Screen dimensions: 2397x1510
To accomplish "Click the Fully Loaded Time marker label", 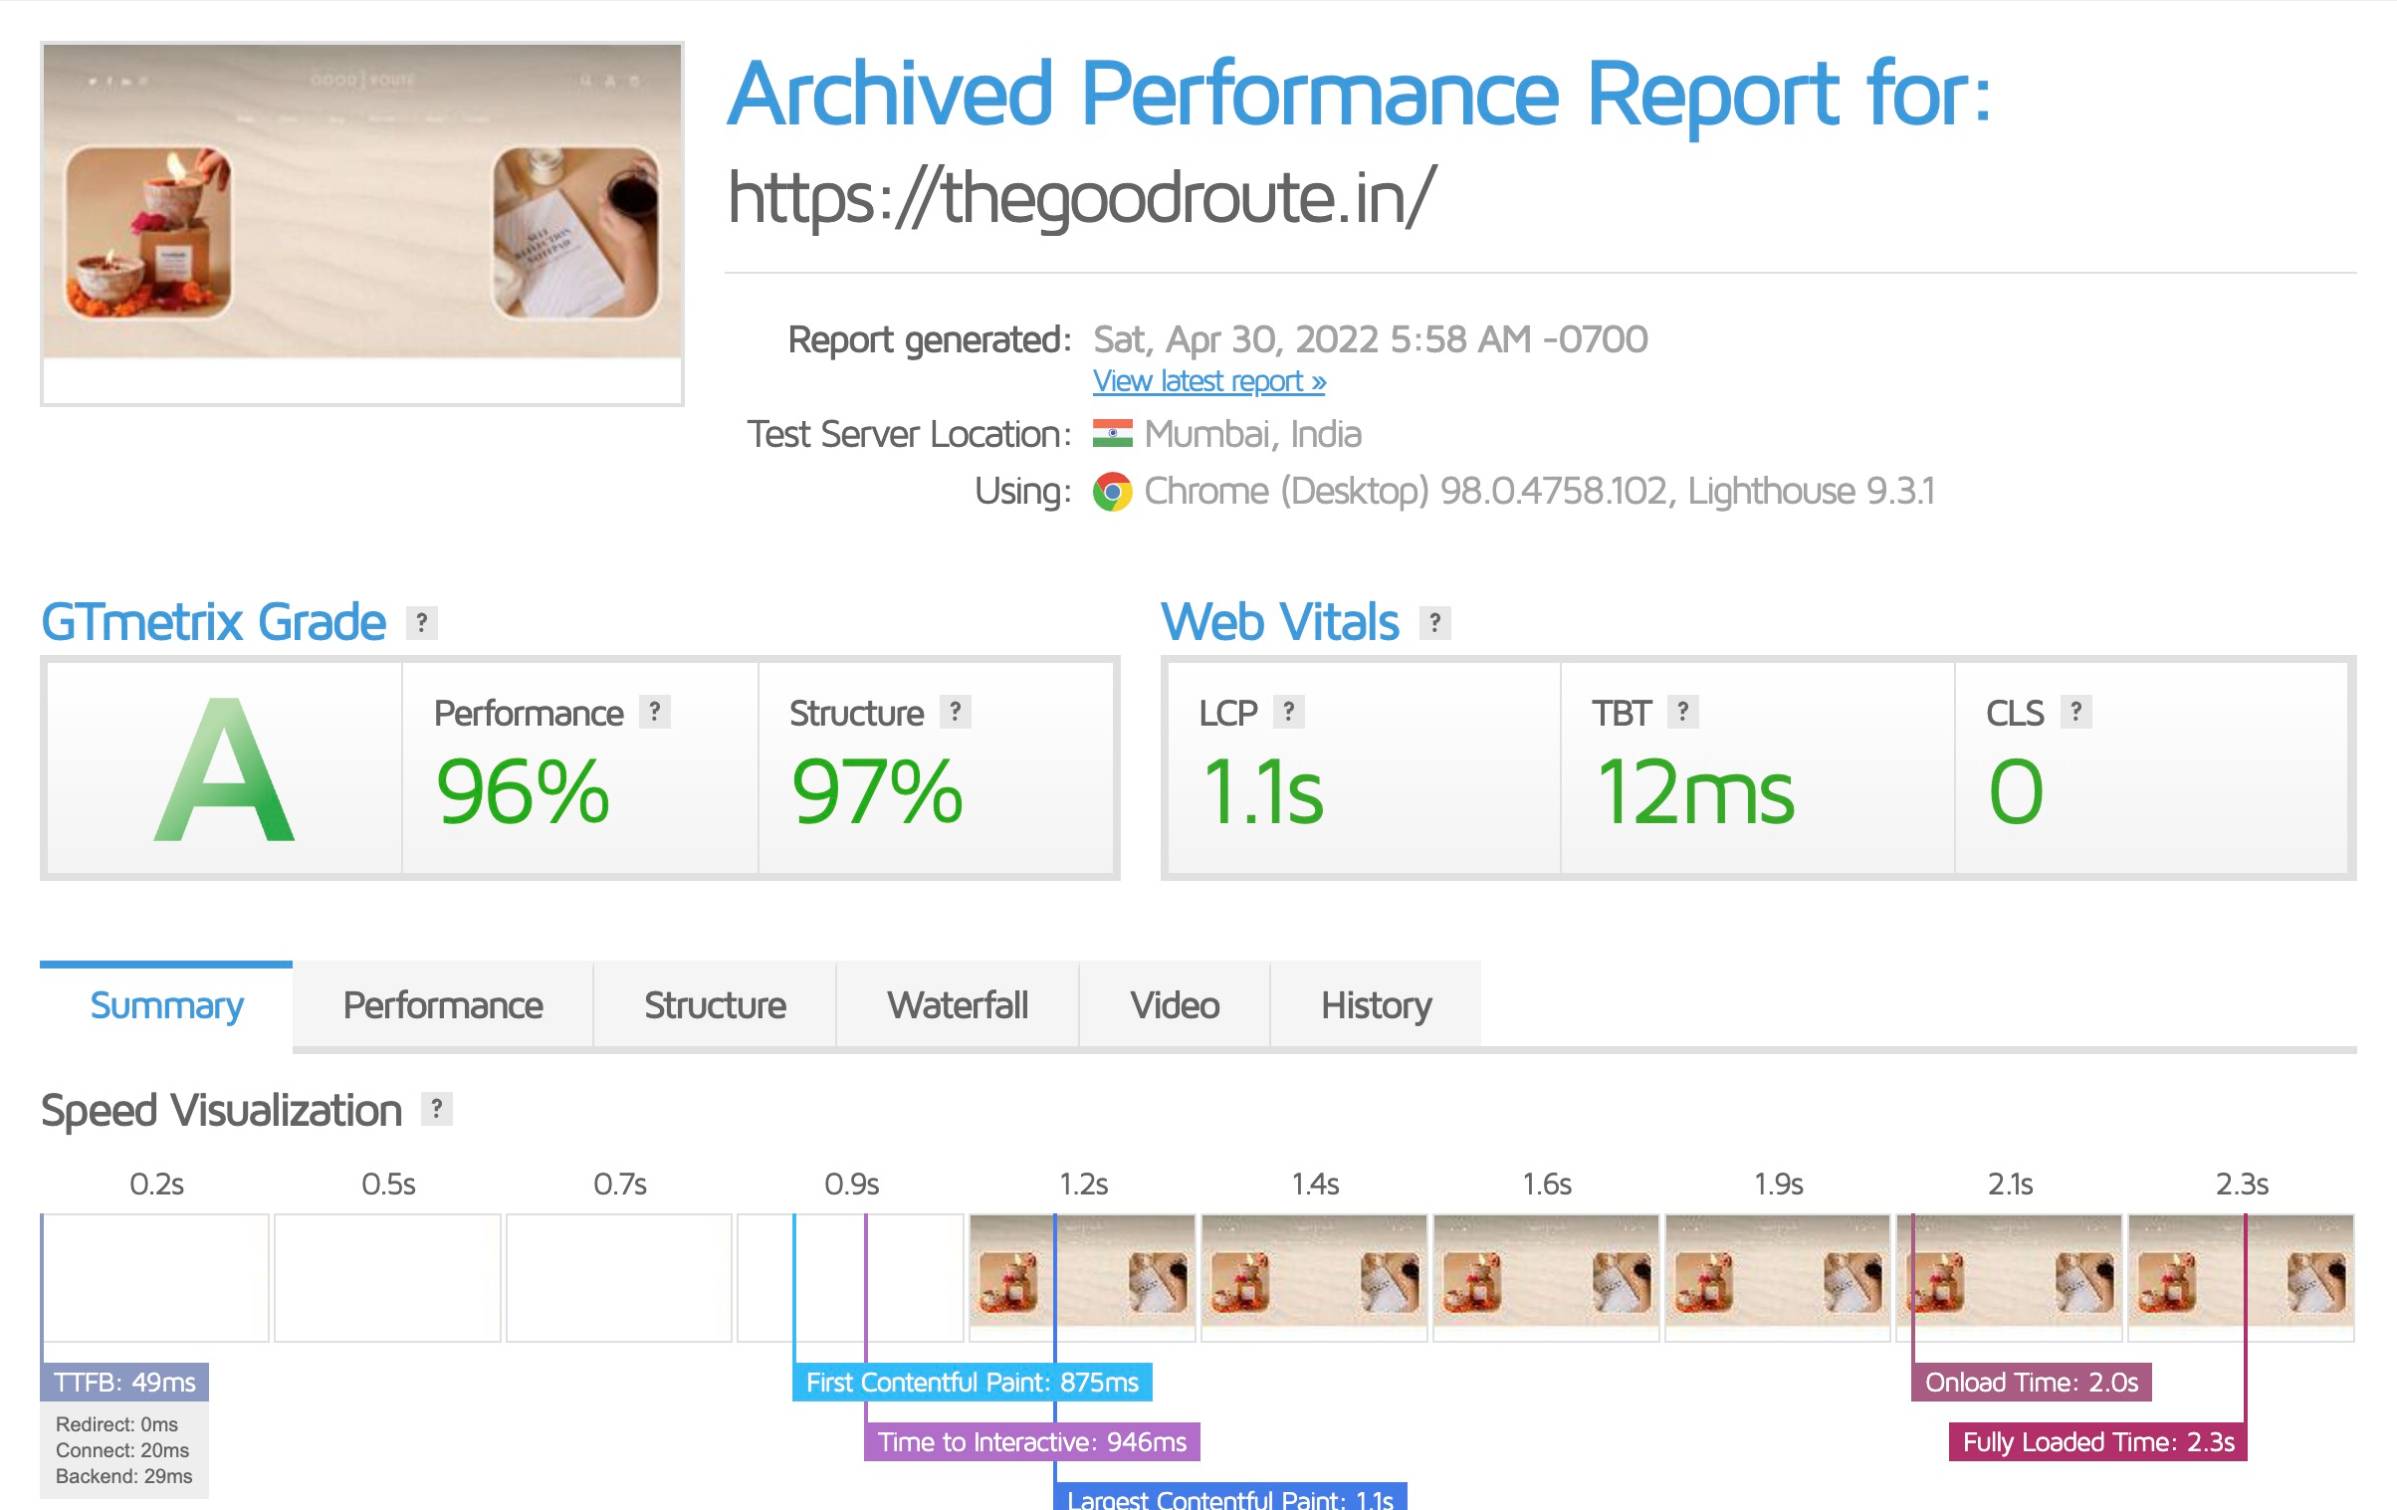I will coord(2097,1442).
